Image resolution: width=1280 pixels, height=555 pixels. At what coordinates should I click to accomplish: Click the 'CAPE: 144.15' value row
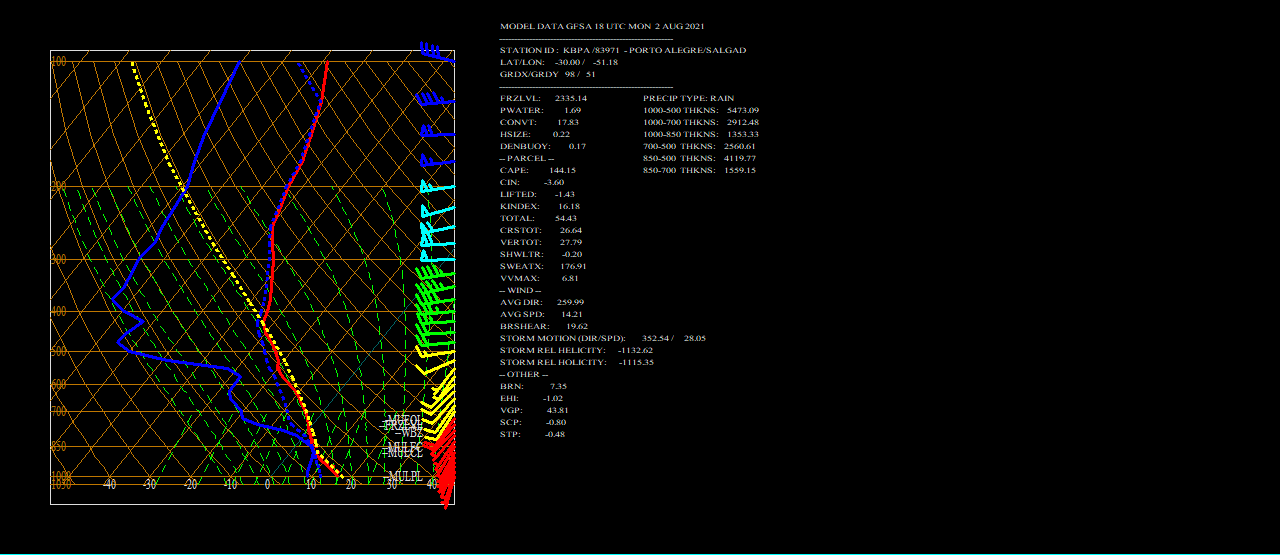point(538,170)
